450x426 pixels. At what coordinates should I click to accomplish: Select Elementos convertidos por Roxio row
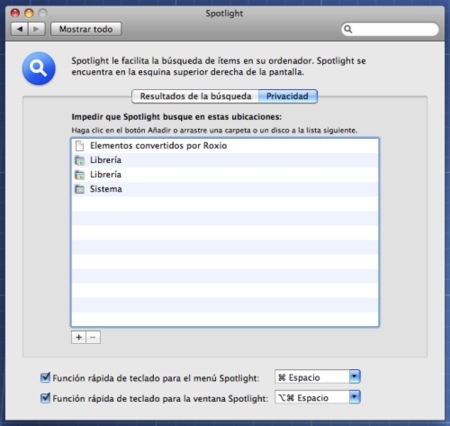click(x=225, y=146)
